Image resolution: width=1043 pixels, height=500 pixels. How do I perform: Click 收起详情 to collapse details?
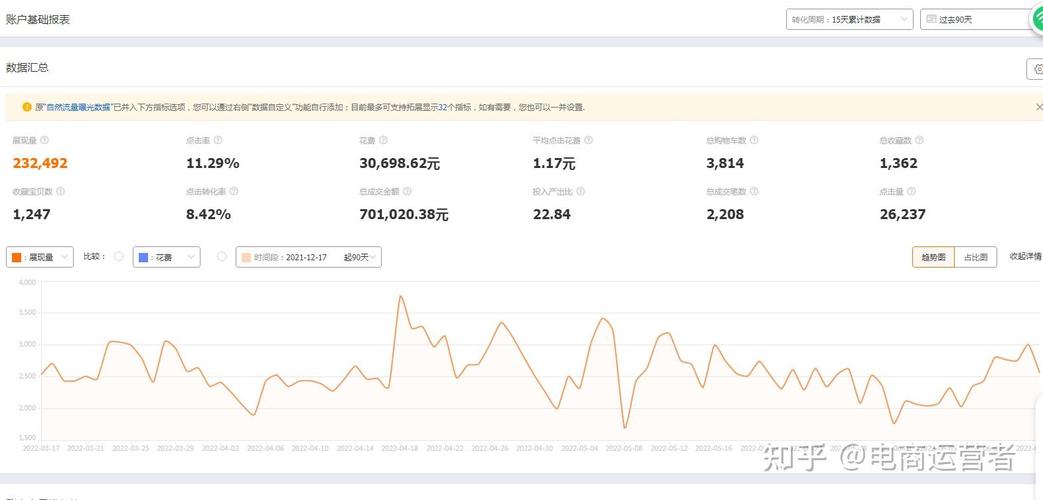[x=1025, y=256]
